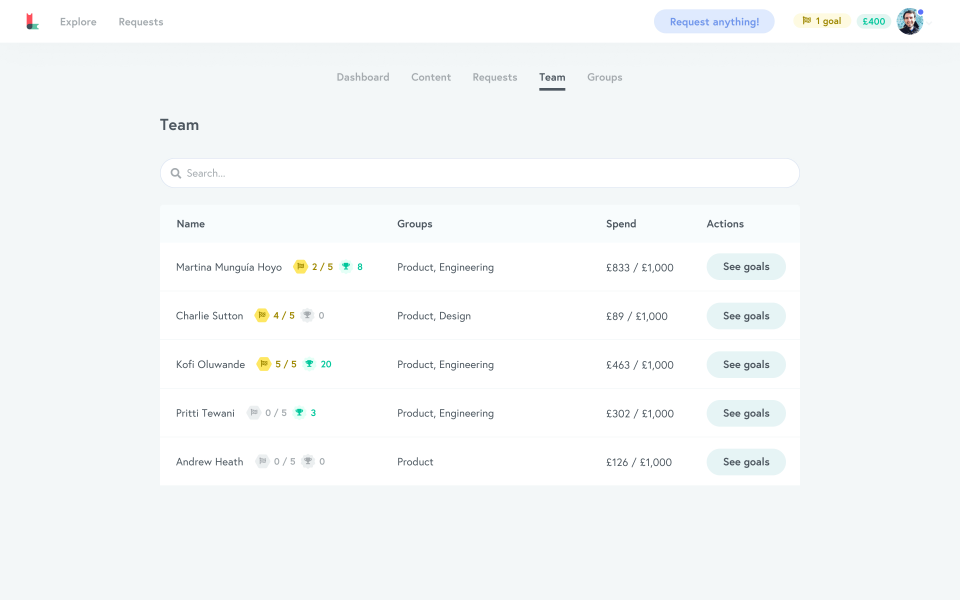
Task: Click the Name column header
Action: click(x=190, y=223)
